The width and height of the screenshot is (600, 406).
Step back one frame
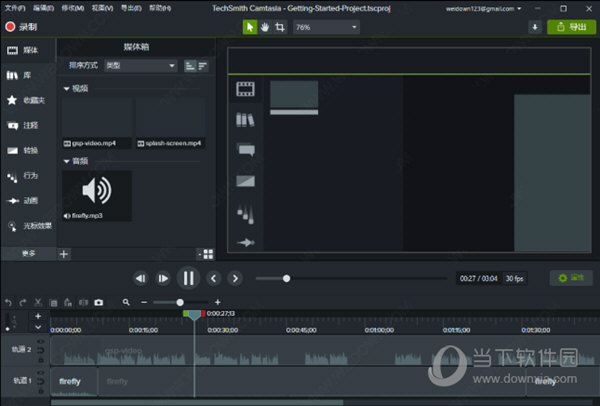(140, 278)
